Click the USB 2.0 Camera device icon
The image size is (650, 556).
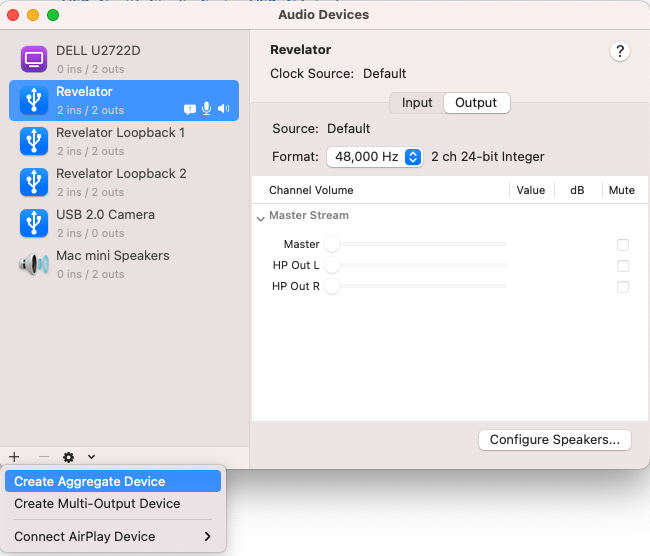tap(34, 223)
